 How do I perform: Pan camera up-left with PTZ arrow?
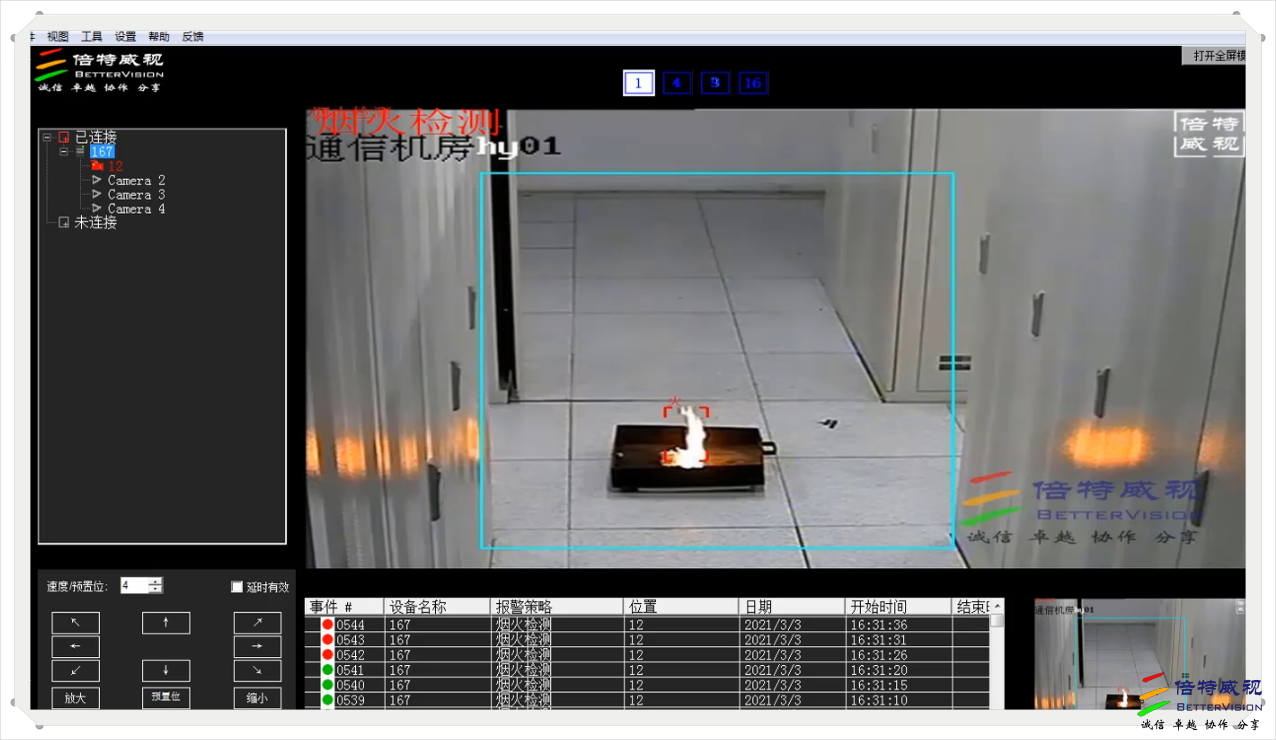tap(76, 623)
